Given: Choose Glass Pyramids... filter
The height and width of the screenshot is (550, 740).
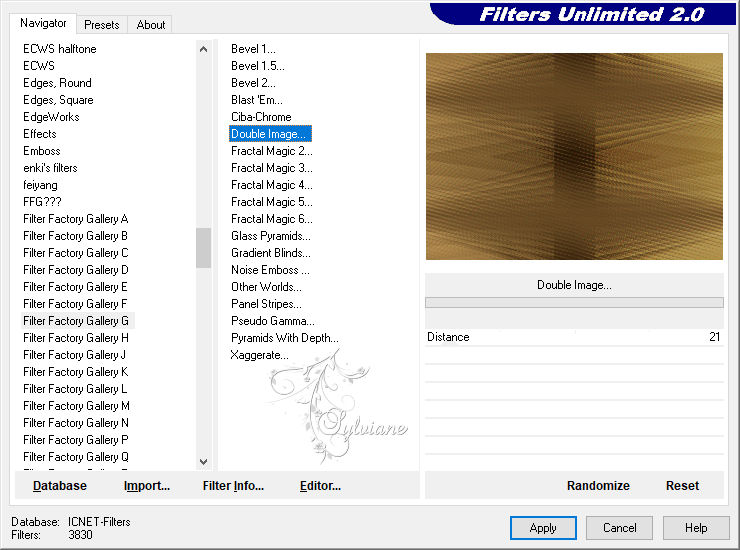Looking at the screenshot, I should pos(271,236).
